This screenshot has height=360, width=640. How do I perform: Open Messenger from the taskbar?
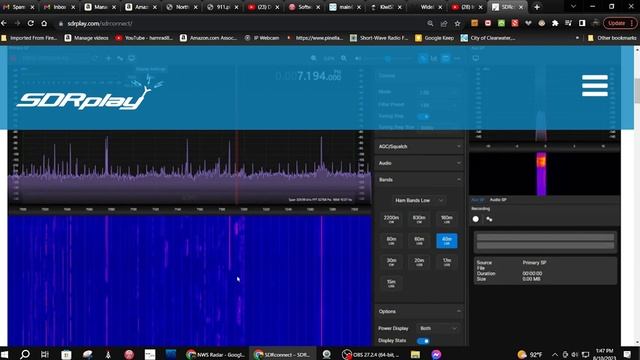[x=436, y=354]
